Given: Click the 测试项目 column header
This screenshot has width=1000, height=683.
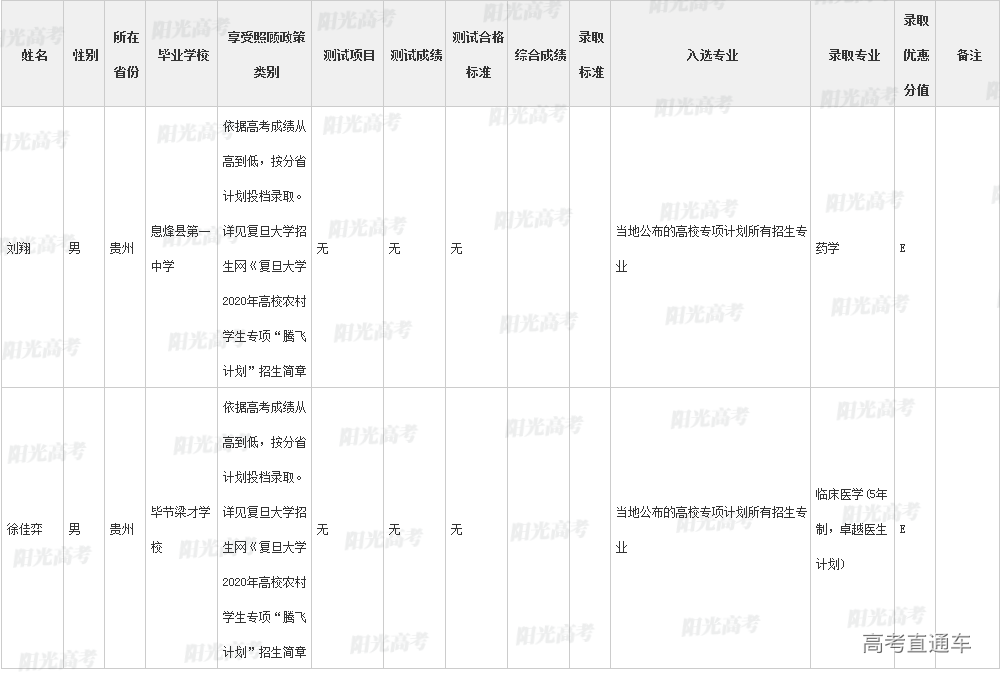Looking at the screenshot, I should tap(349, 55).
